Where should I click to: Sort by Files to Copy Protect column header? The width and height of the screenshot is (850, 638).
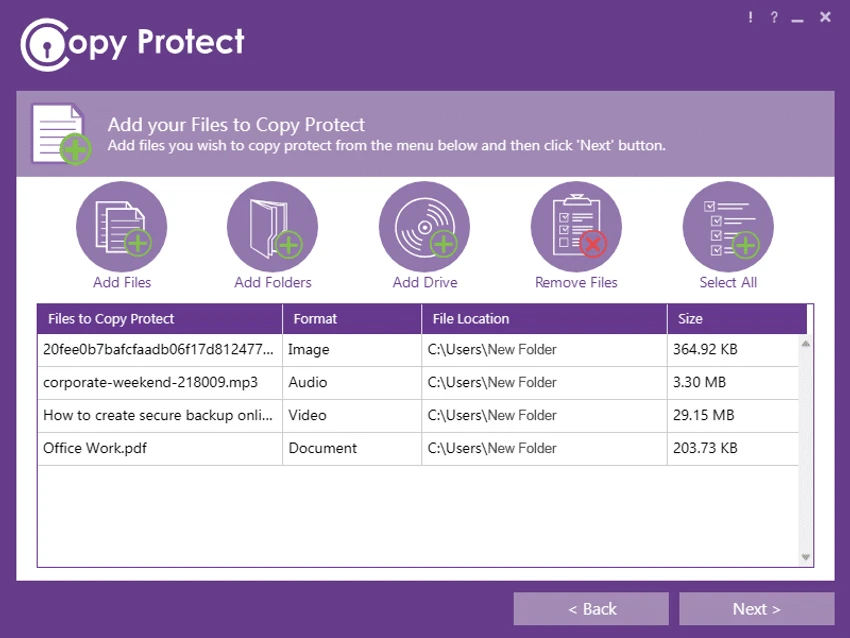point(160,319)
